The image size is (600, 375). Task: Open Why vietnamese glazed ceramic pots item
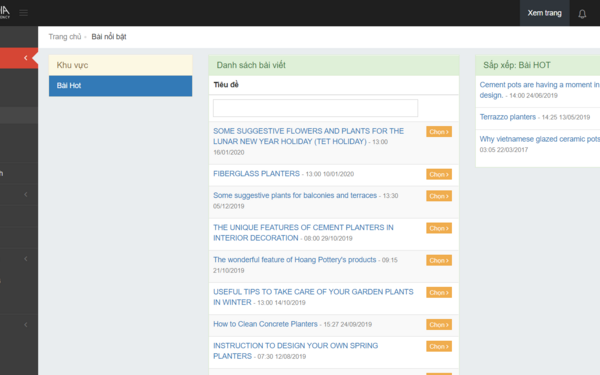tap(540, 139)
